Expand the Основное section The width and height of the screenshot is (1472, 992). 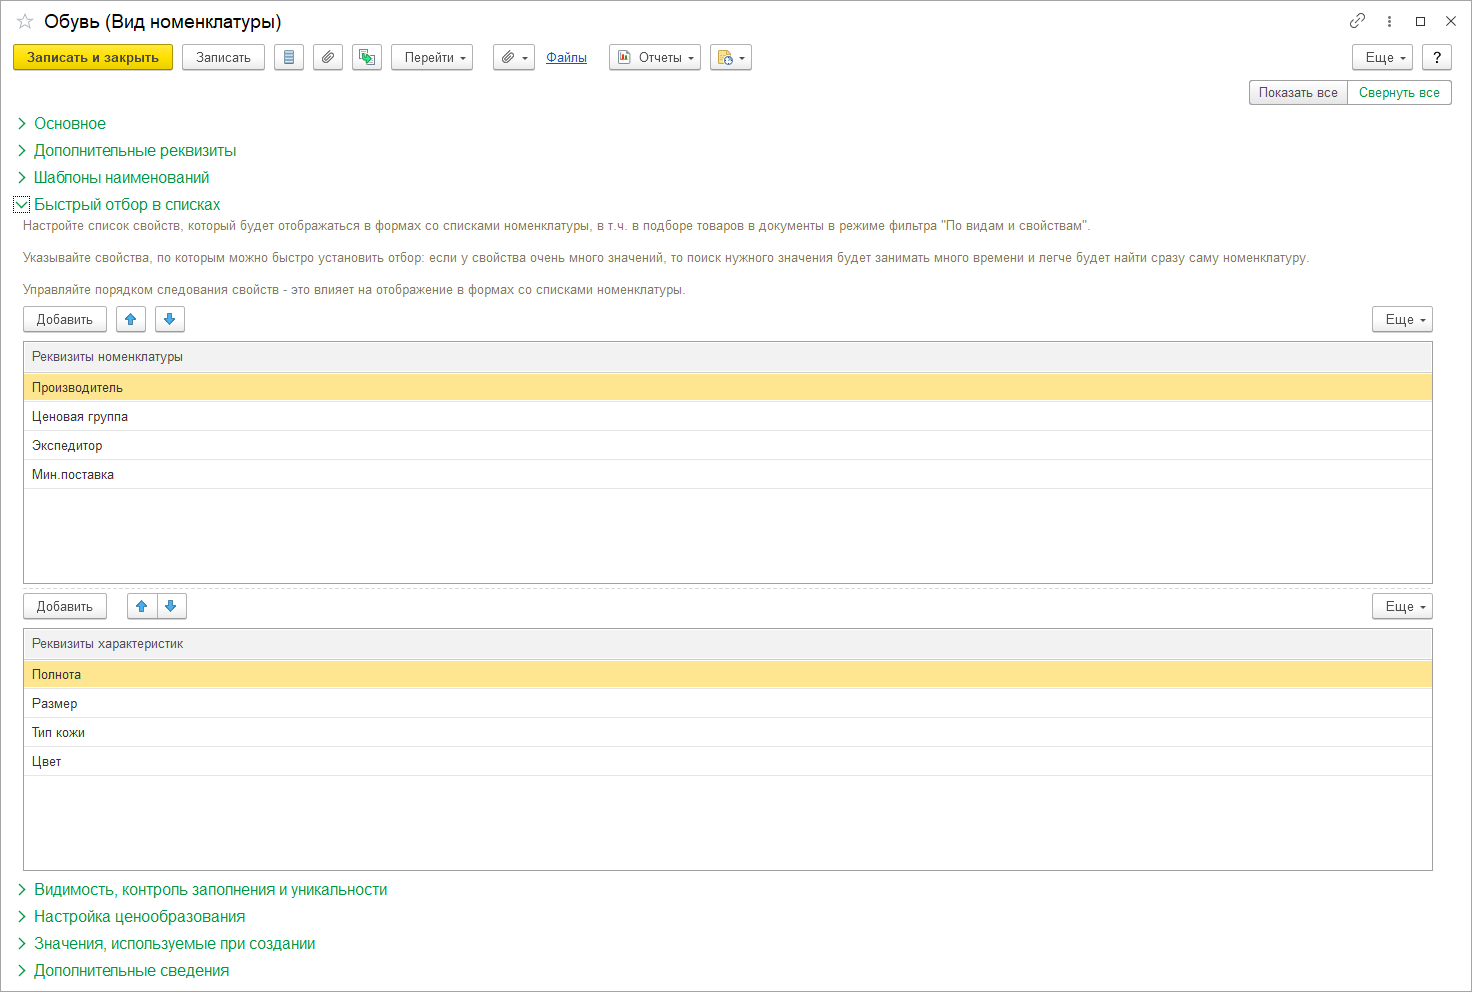click(69, 123)
